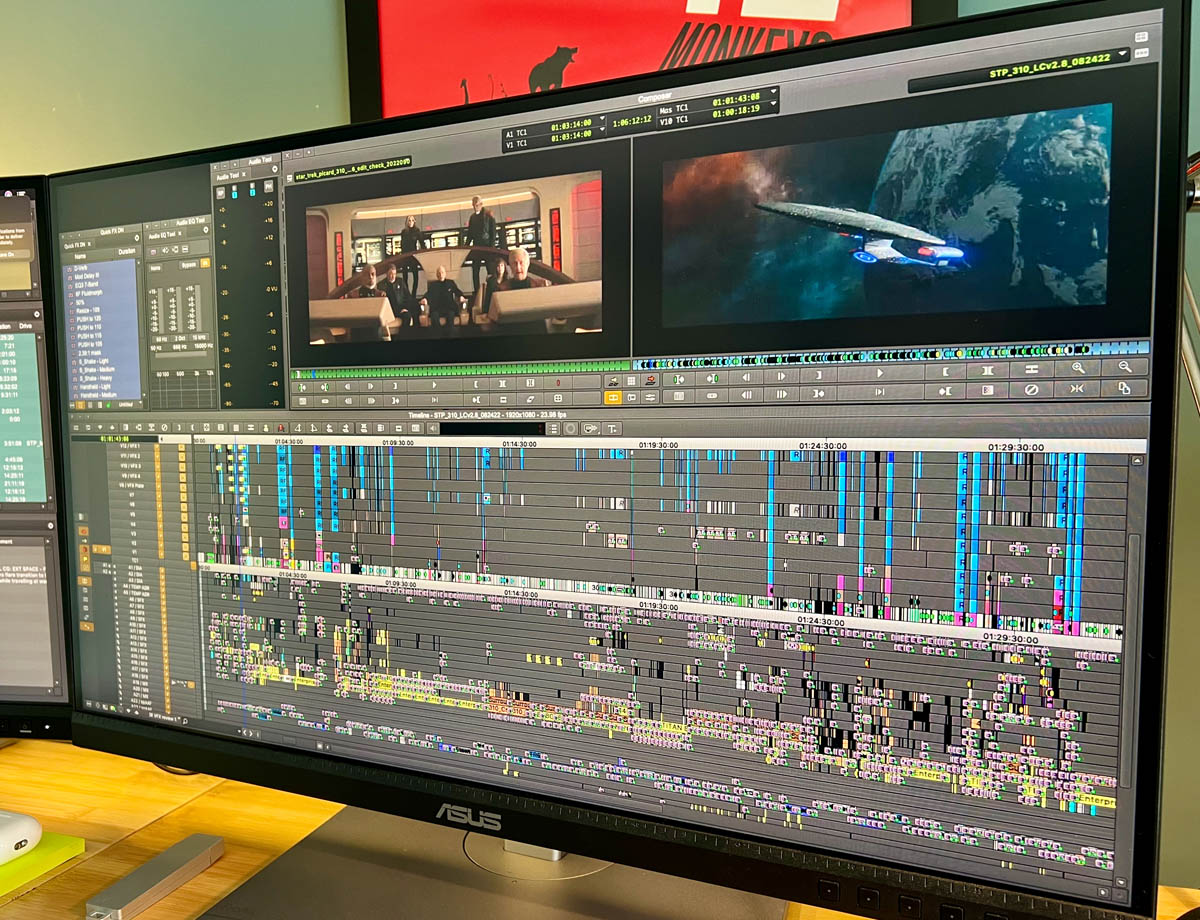This screenshot has height=920, width=1200.
Task: Select the Quick FX DN tab
Action: (76, 245)
